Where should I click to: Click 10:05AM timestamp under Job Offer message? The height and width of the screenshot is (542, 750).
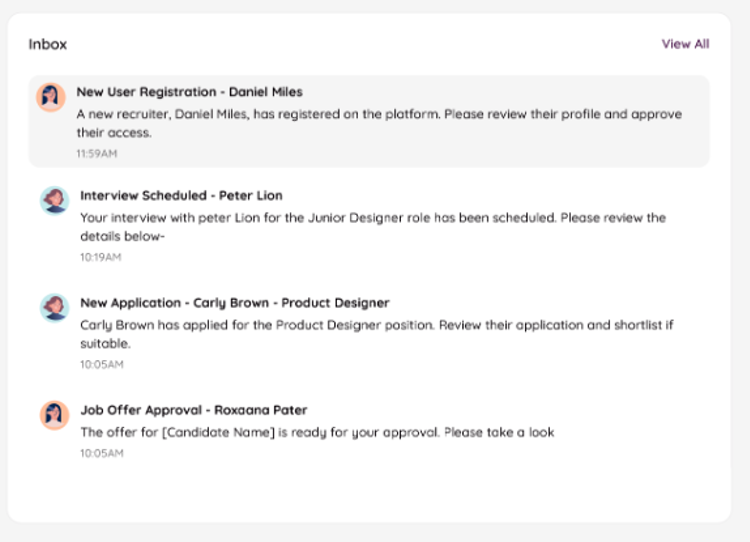pyautogui.click(x=101, y=453)
